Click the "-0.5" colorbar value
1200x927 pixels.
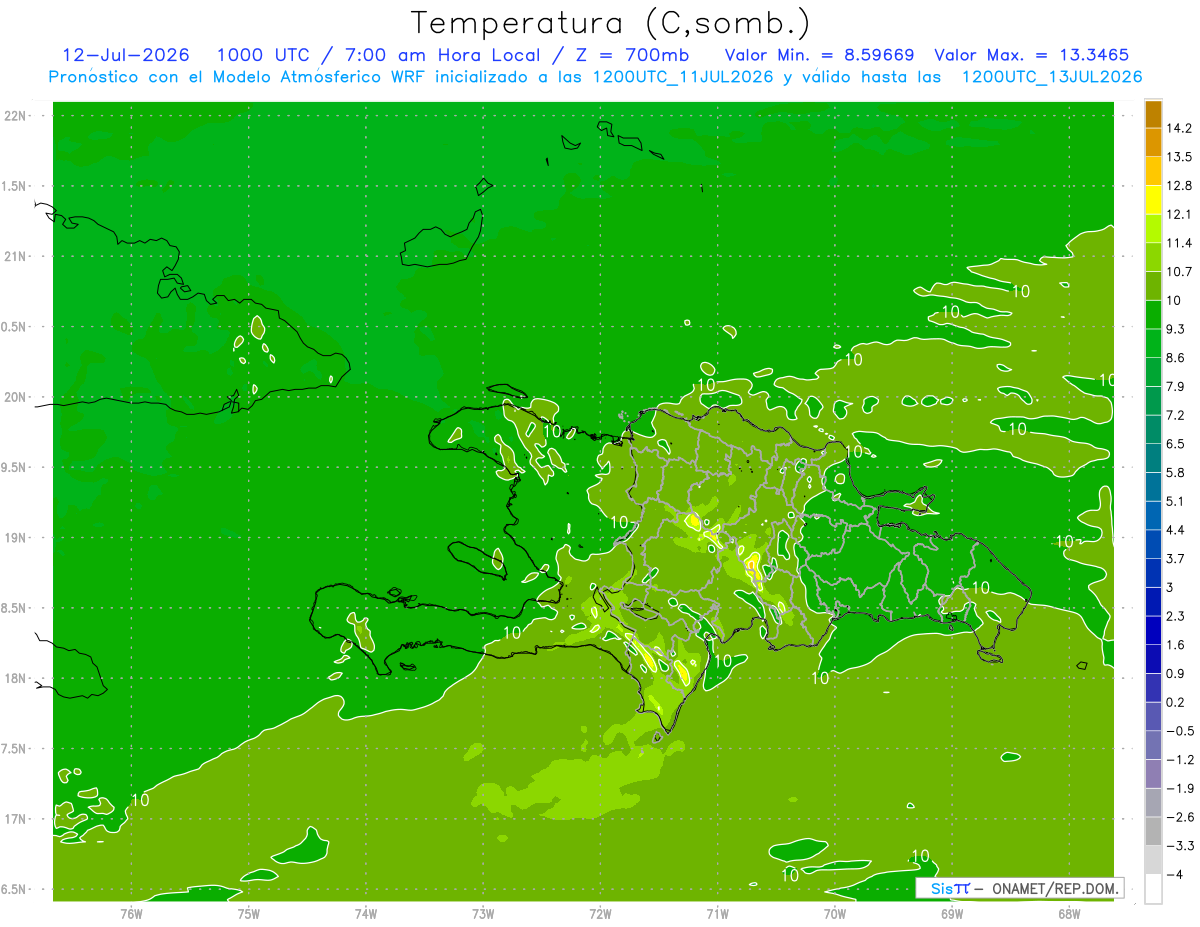click(1179, 731)
